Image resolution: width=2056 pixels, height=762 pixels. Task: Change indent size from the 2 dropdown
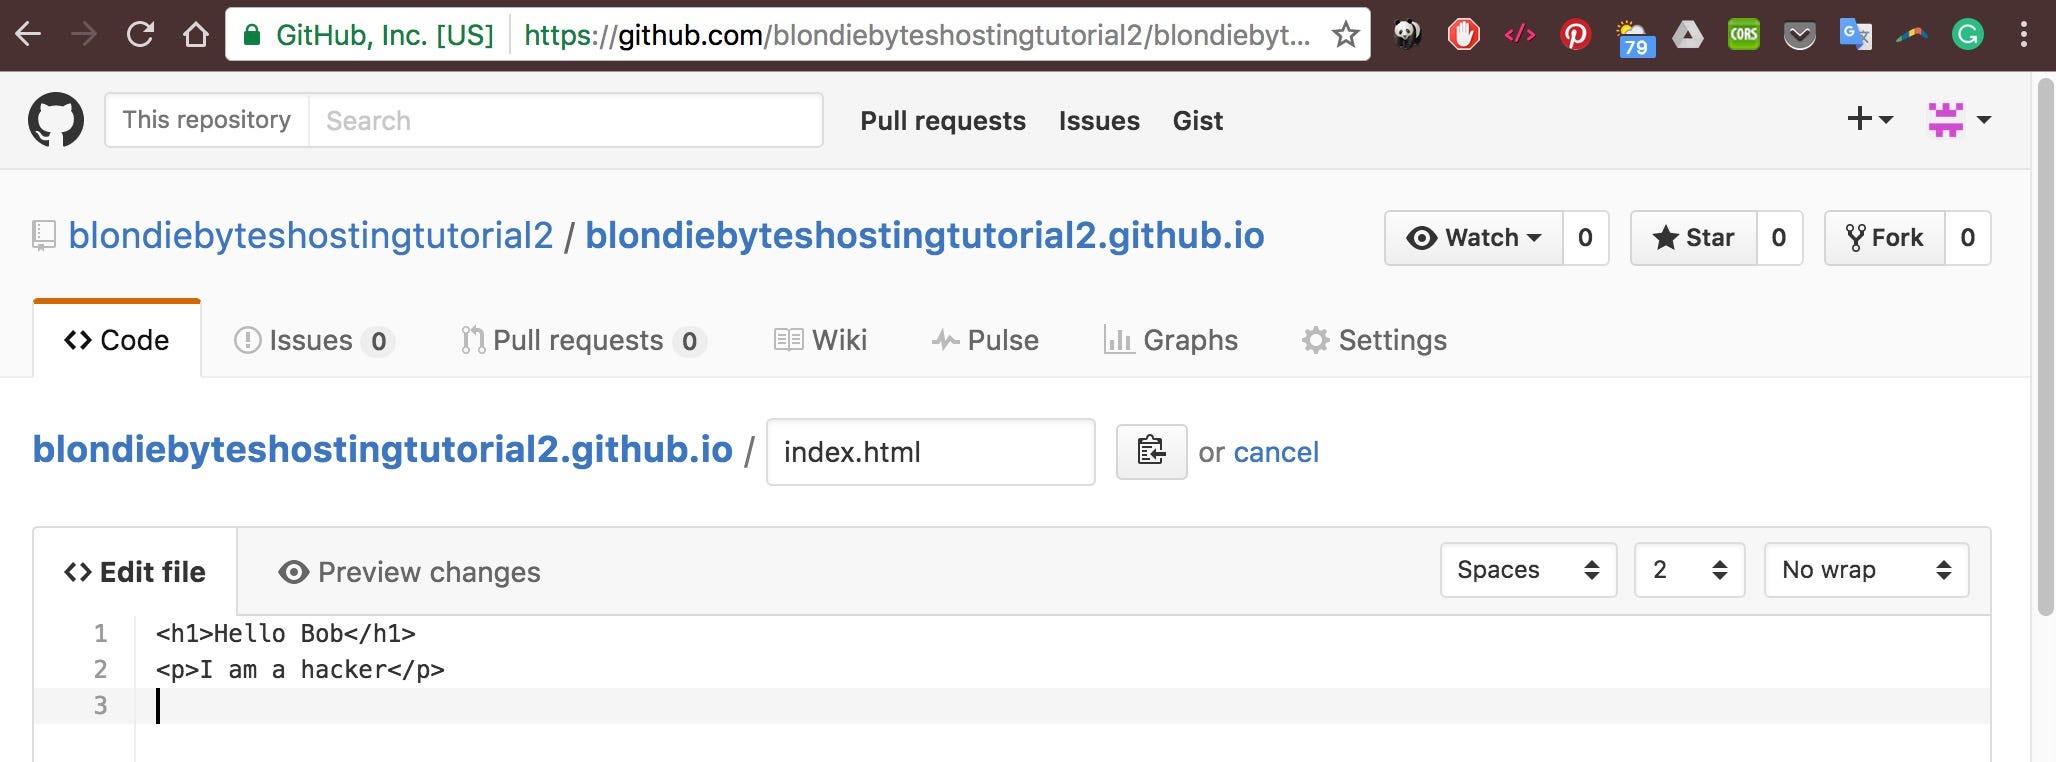(x=1688, y=570)
